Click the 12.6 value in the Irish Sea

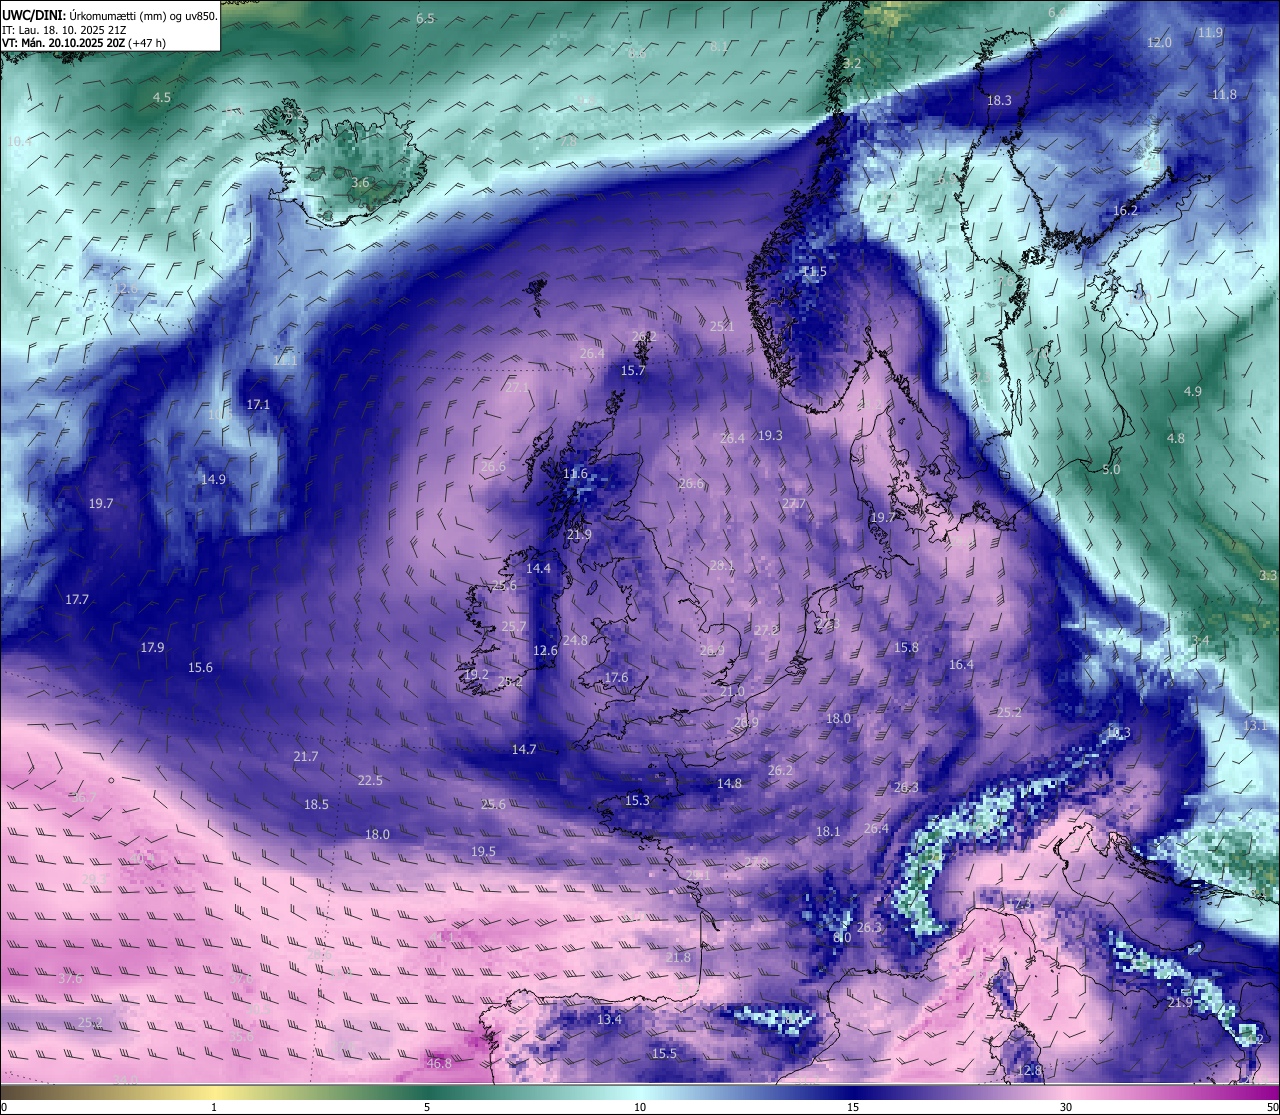(x=545, y=650)
